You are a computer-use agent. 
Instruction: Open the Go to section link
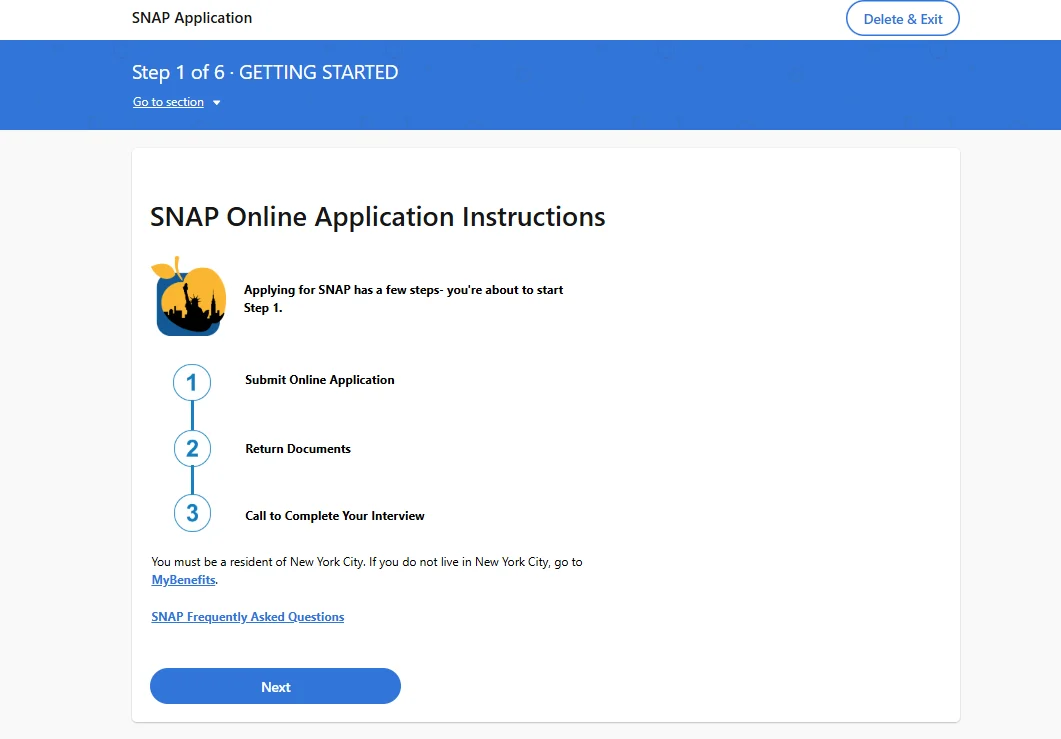coord(168,102)
